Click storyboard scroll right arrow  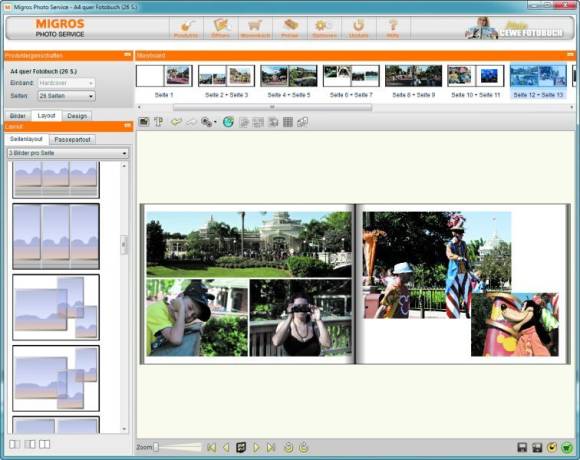571,107
